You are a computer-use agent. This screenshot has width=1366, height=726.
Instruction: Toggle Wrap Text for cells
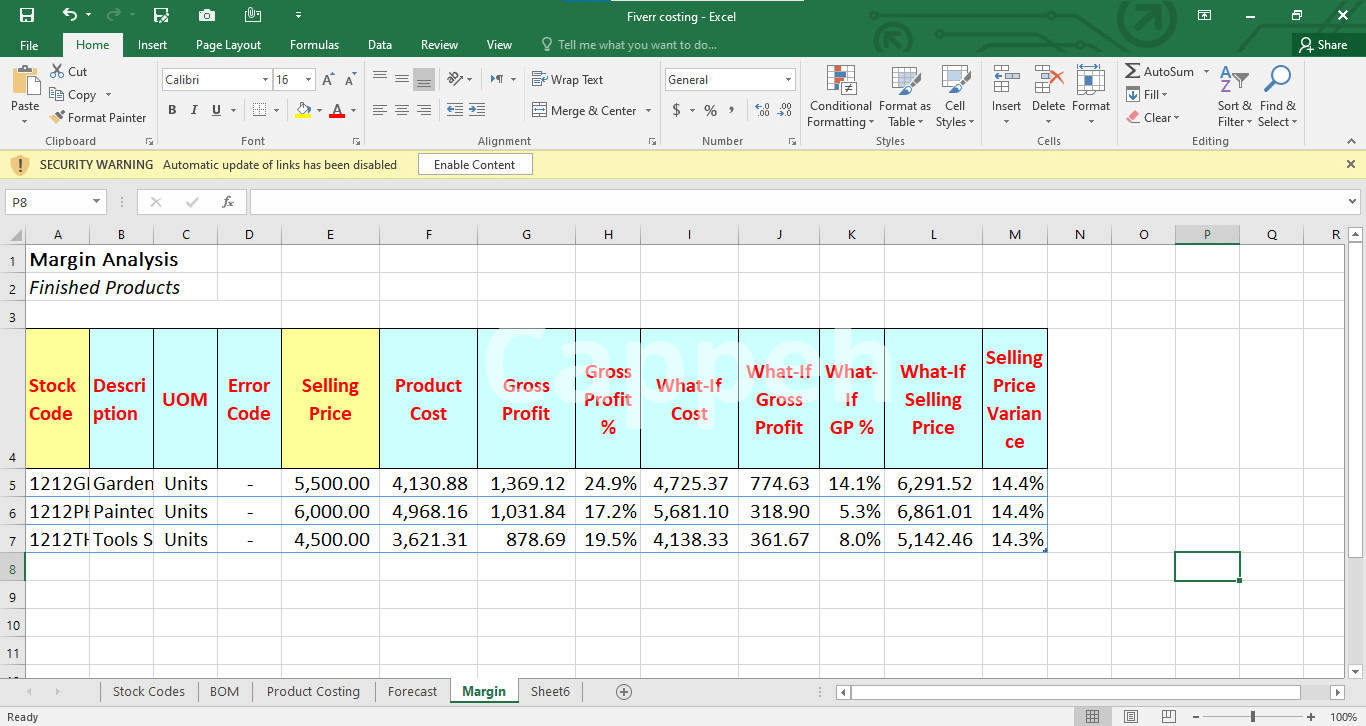click(x=567, y=80)
